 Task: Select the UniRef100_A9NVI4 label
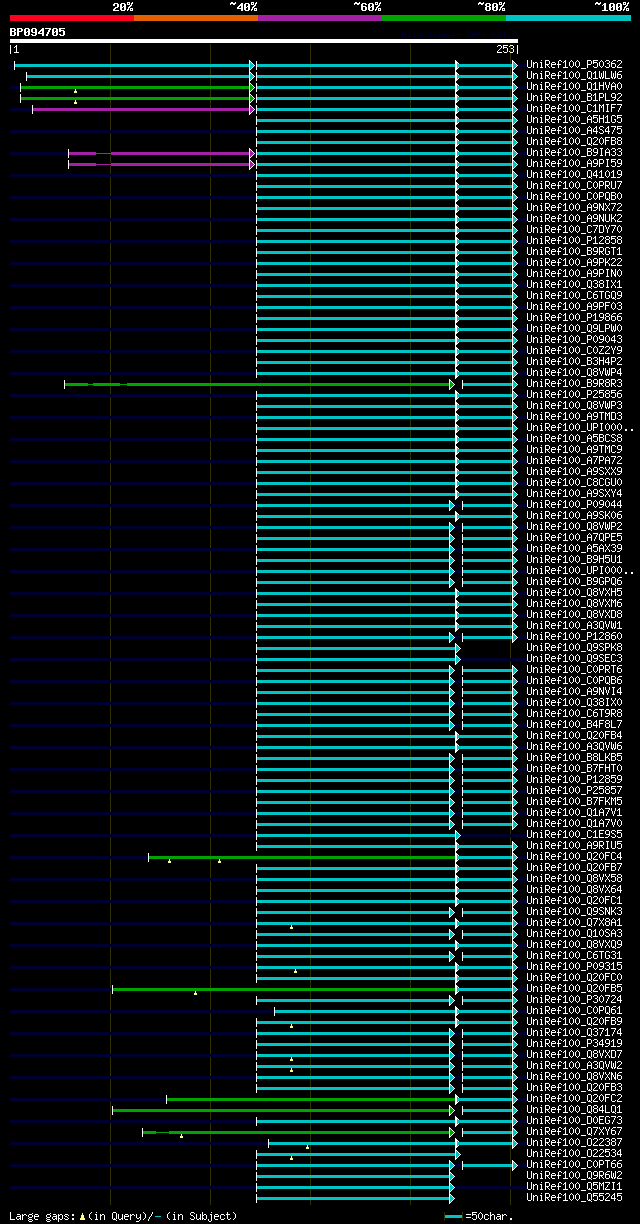[574, 692]
